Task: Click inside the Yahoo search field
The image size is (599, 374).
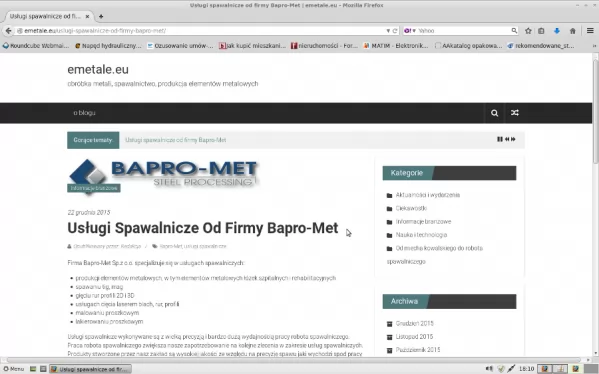Action: tap(464, 31)
